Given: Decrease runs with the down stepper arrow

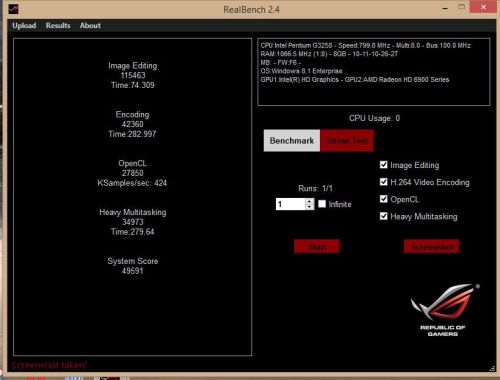Looking at the screenshot, I should coord(310,207).
